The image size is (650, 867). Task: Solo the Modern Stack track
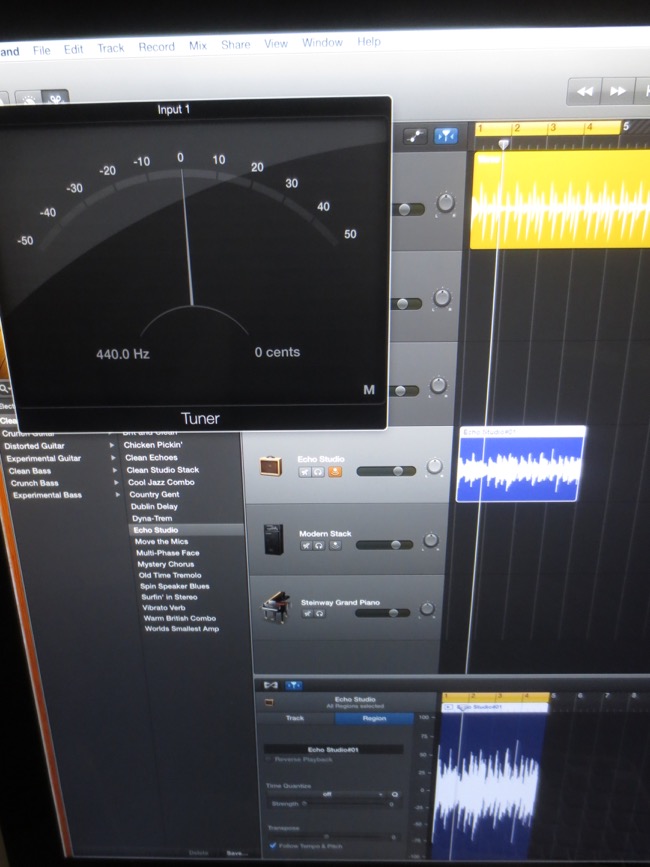319,546
